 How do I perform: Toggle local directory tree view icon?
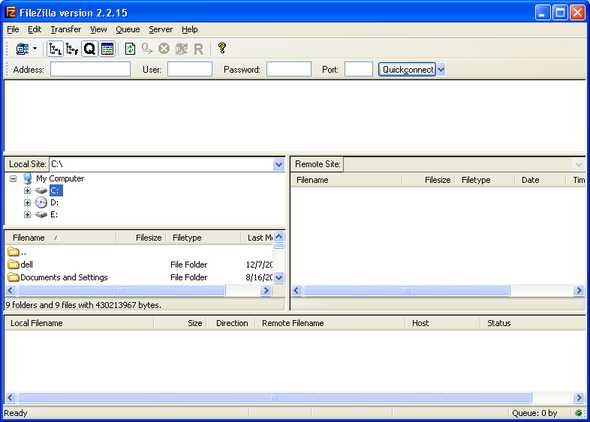pos(55,49)
